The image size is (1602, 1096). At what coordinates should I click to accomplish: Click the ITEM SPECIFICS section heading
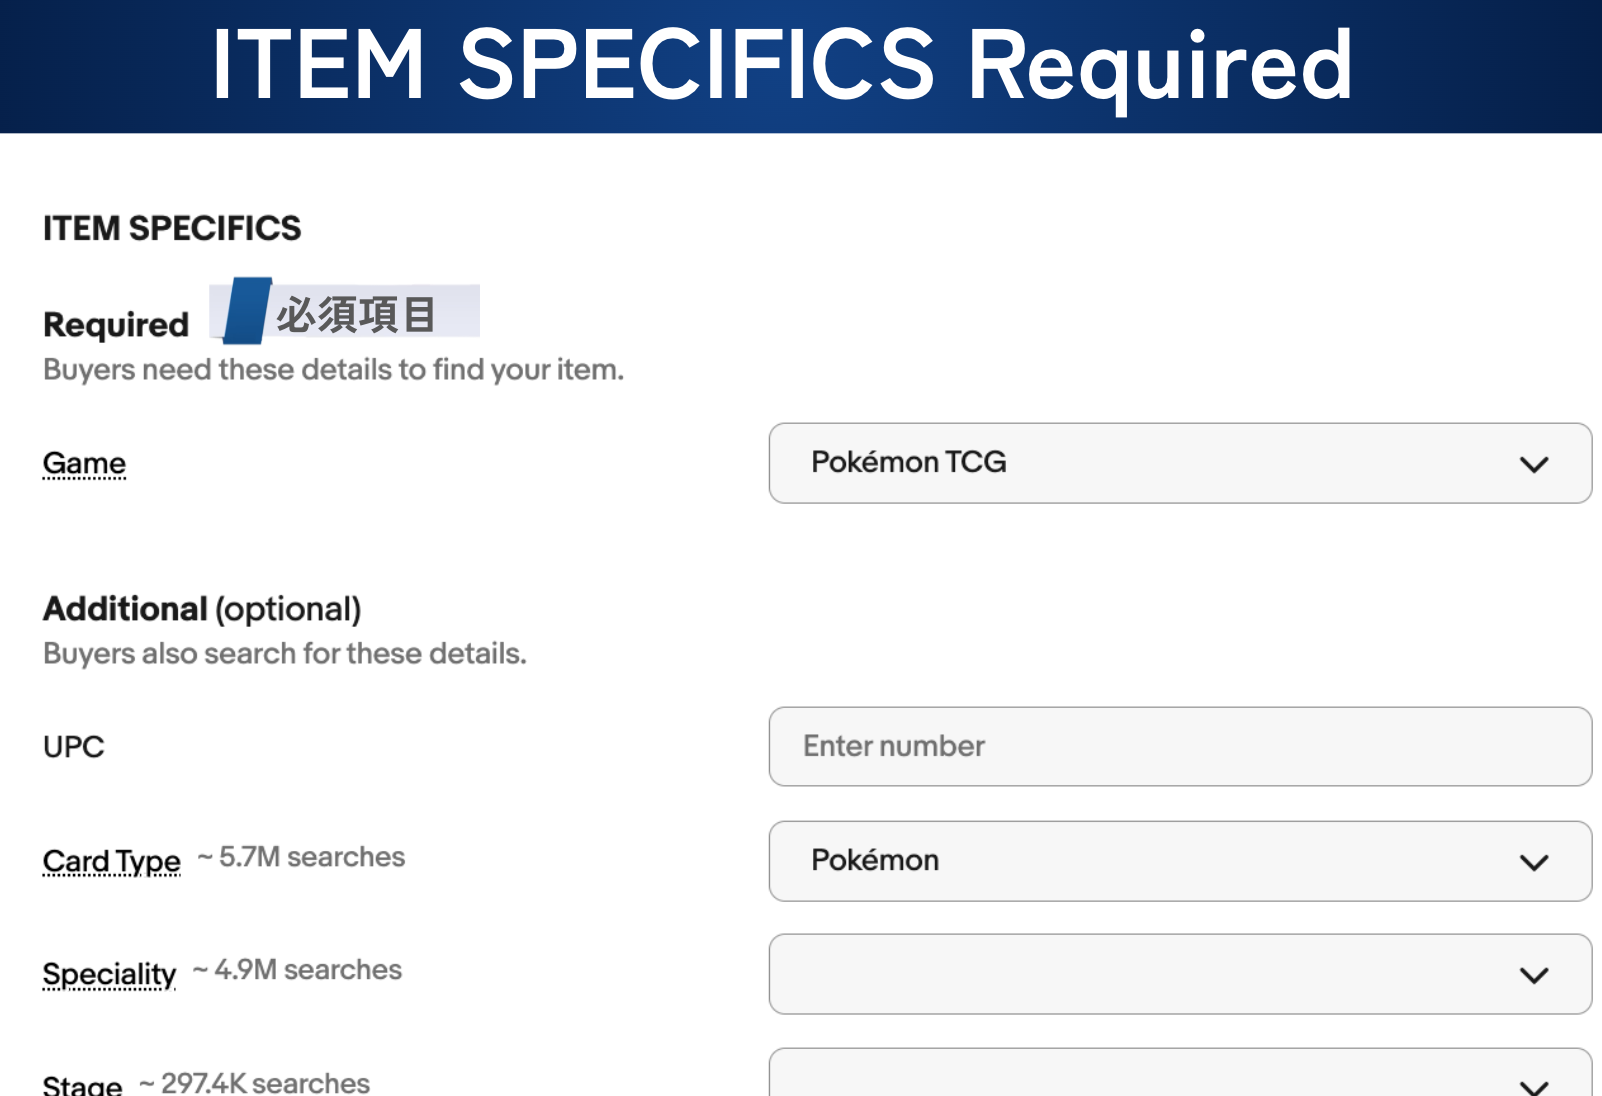pos(172,228)
